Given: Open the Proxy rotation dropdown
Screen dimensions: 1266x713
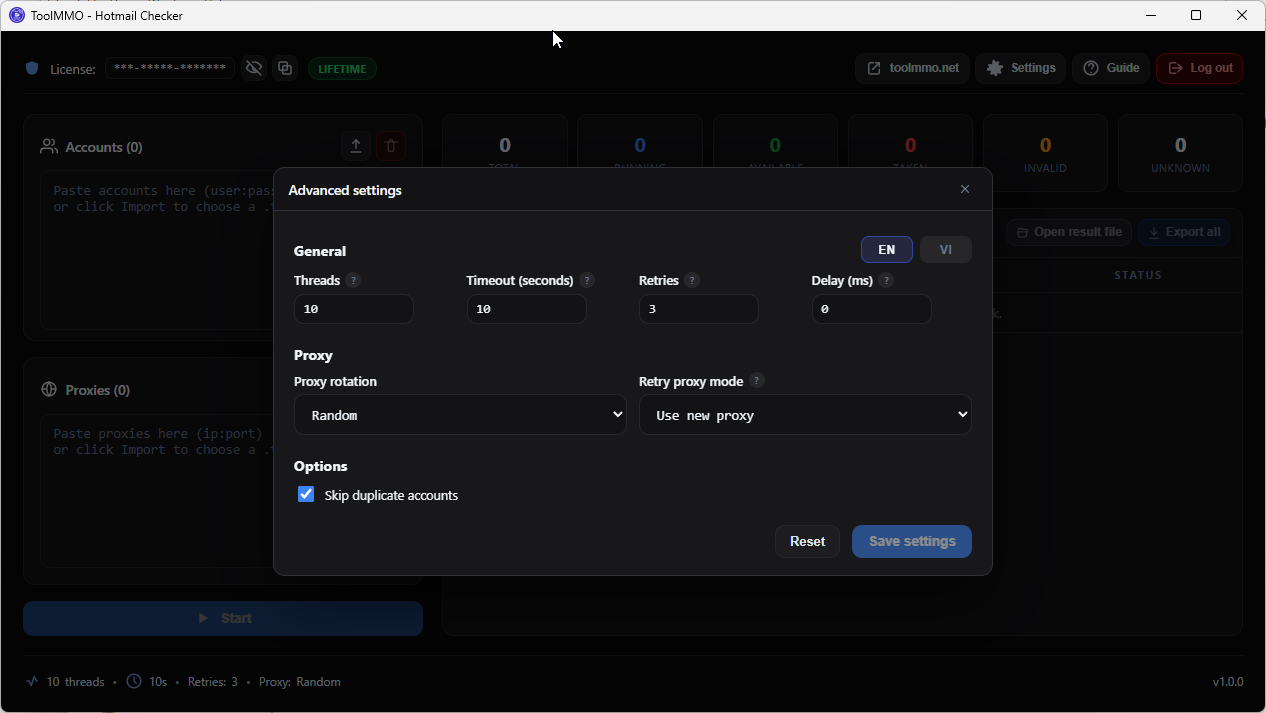Looking at the screenshot, I should coord(460,415).
